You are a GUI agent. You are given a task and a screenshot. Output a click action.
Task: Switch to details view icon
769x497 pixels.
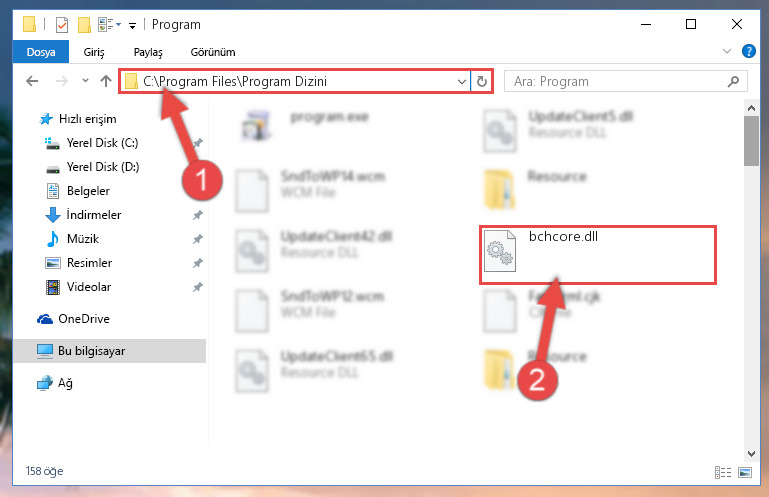click(x=723, y=472)
